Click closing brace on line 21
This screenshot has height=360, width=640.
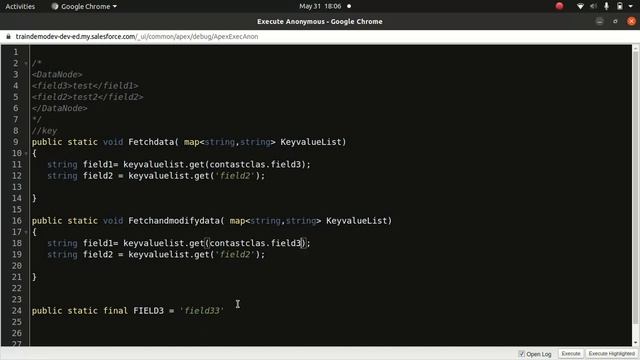coord(34,277)
